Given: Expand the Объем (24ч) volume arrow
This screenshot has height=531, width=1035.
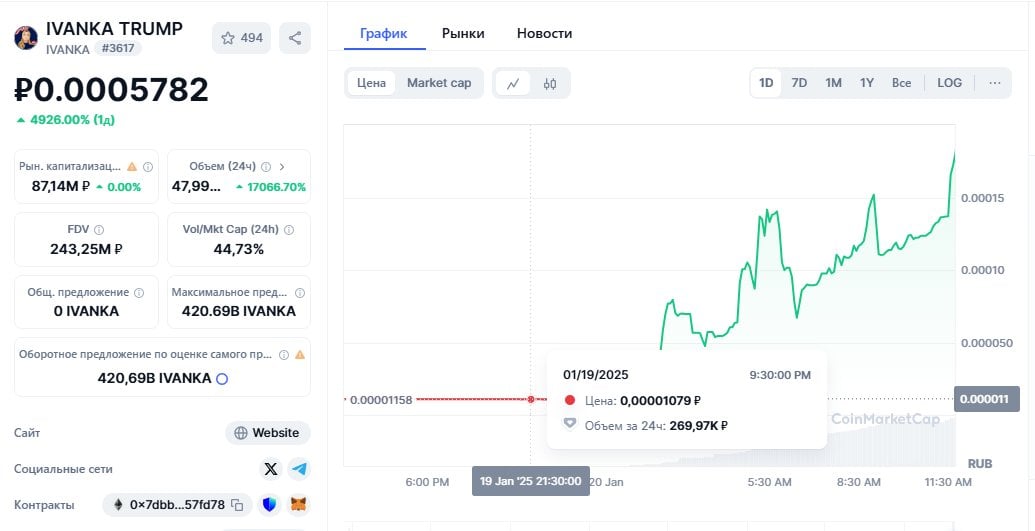Looking at the screenshot, I should (282, 166).
